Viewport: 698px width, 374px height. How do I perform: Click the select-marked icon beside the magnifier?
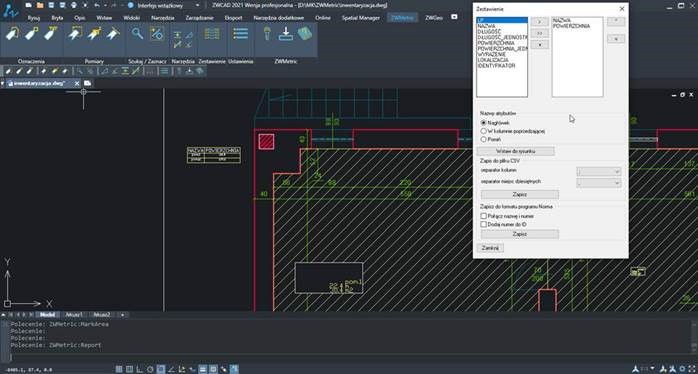click(x=157, y=33)
